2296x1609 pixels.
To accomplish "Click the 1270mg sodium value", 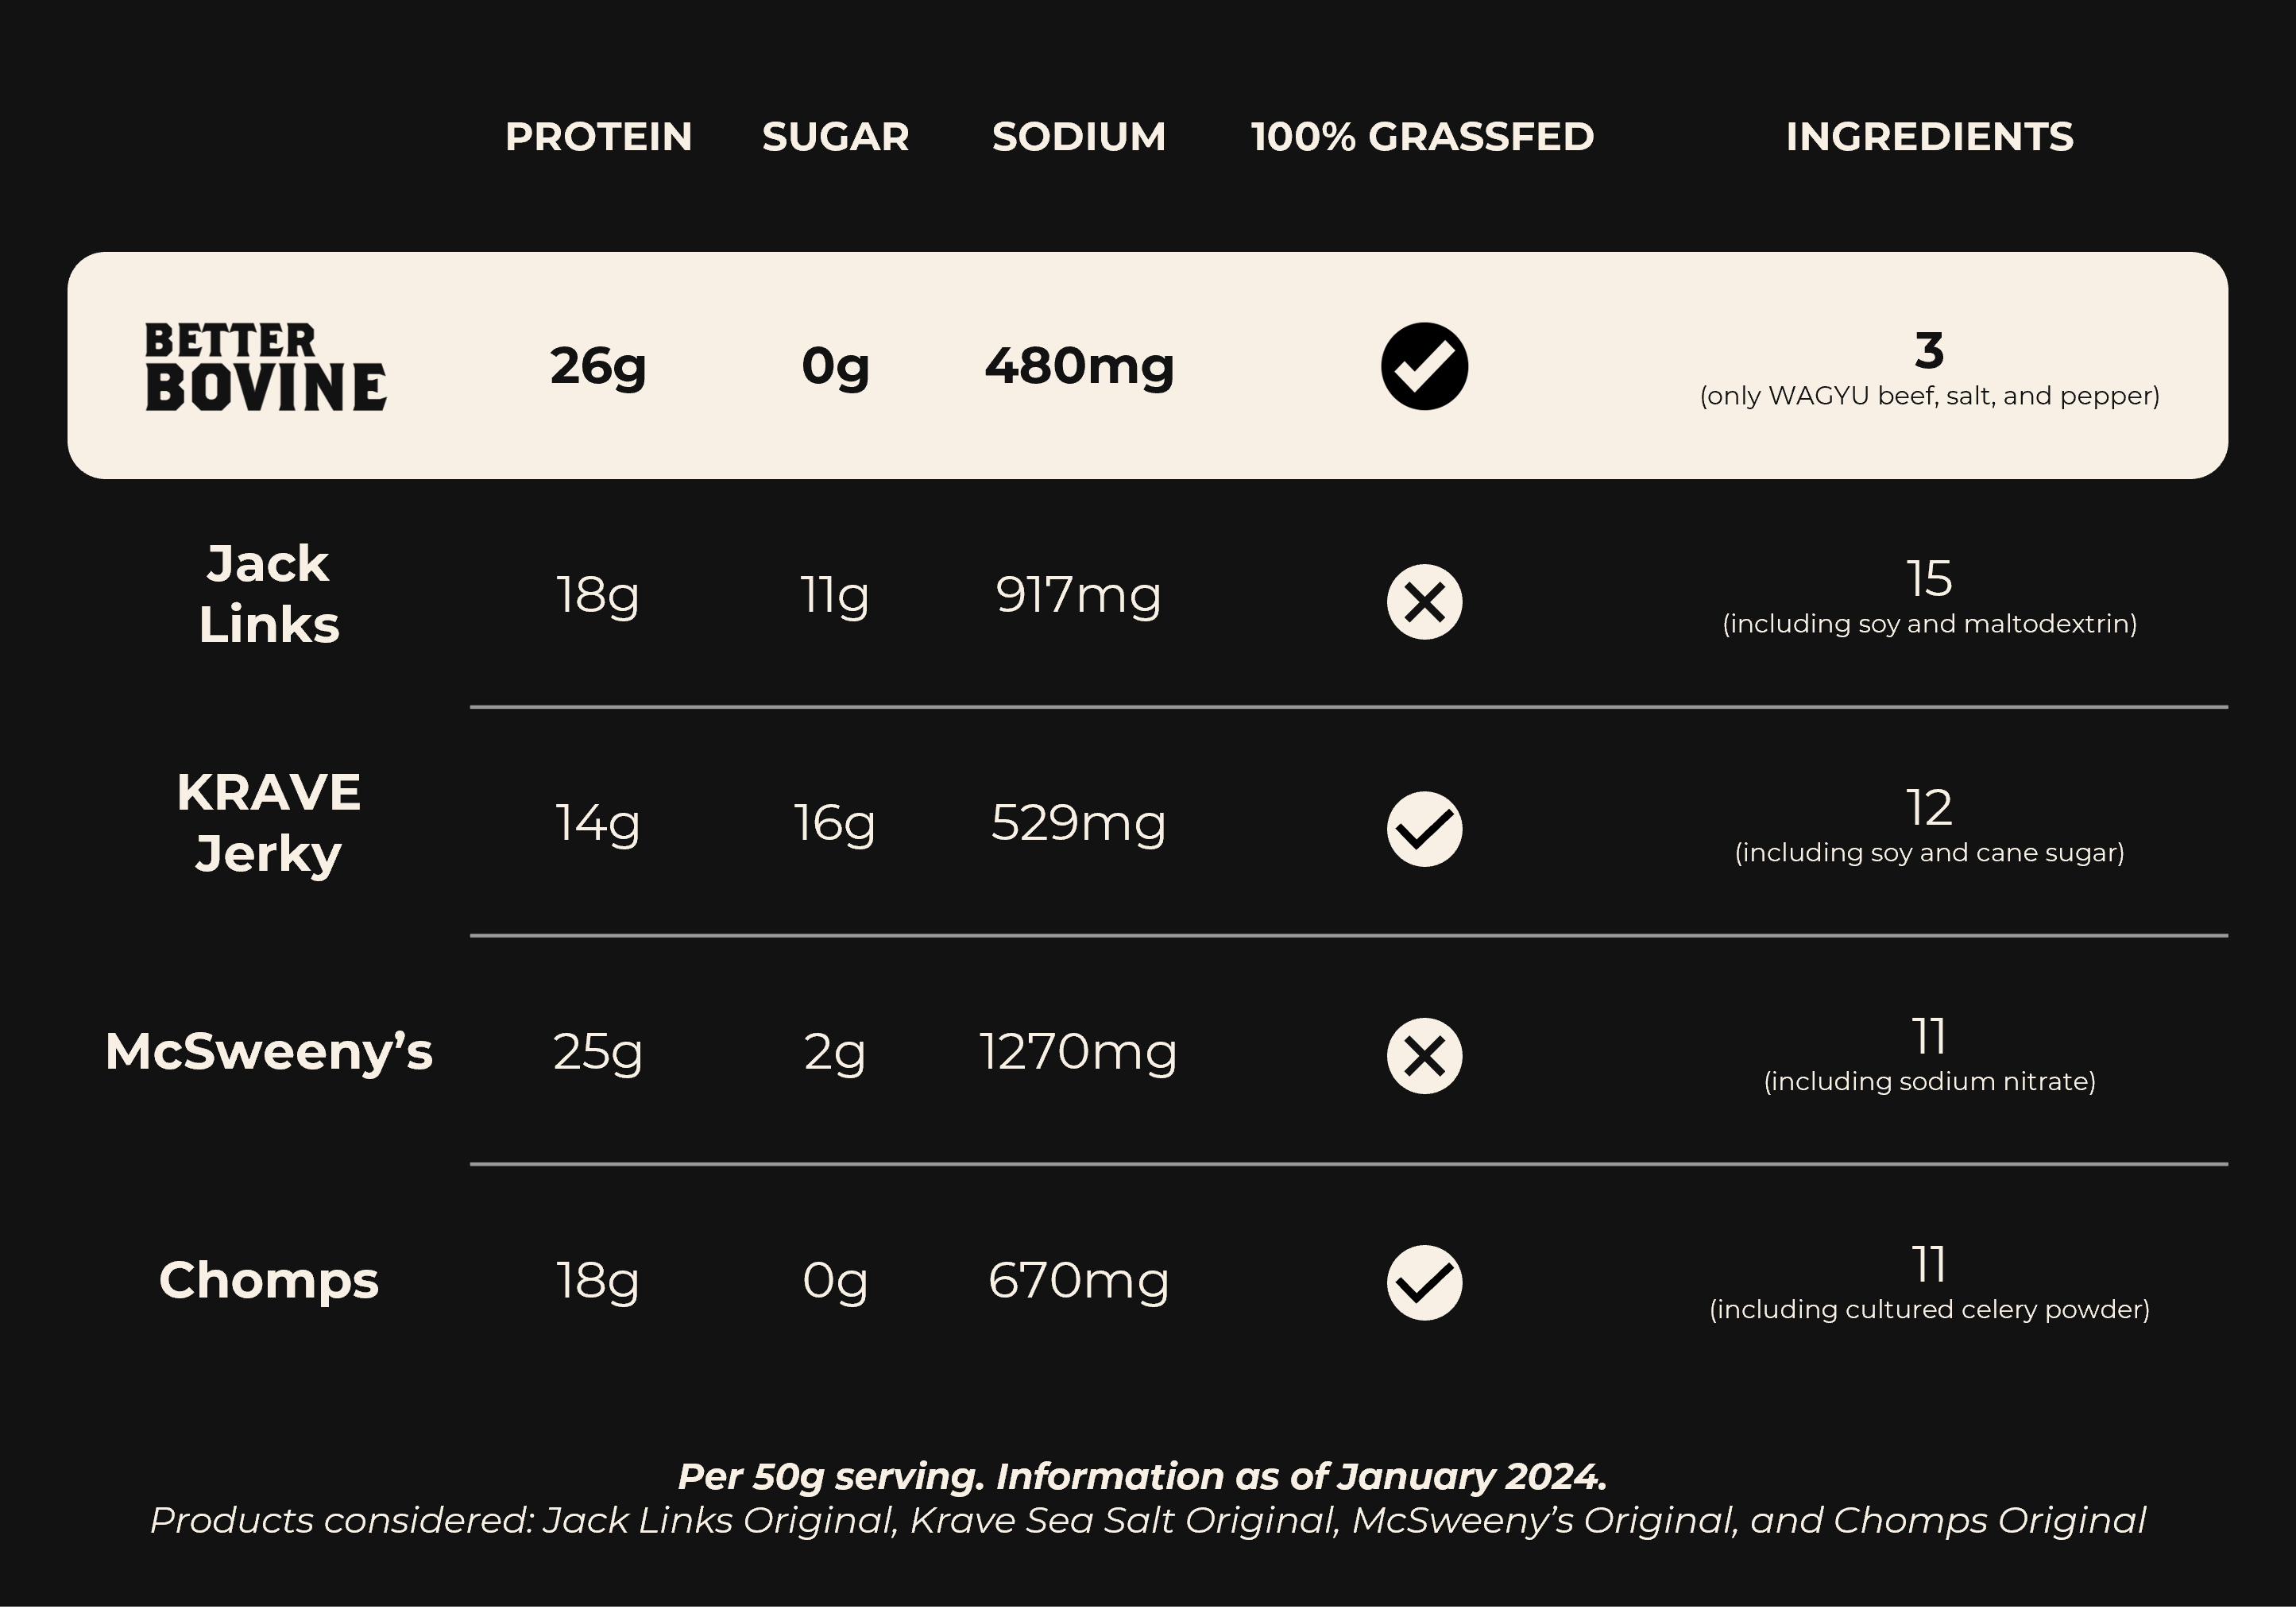I will [1078, 1052].
